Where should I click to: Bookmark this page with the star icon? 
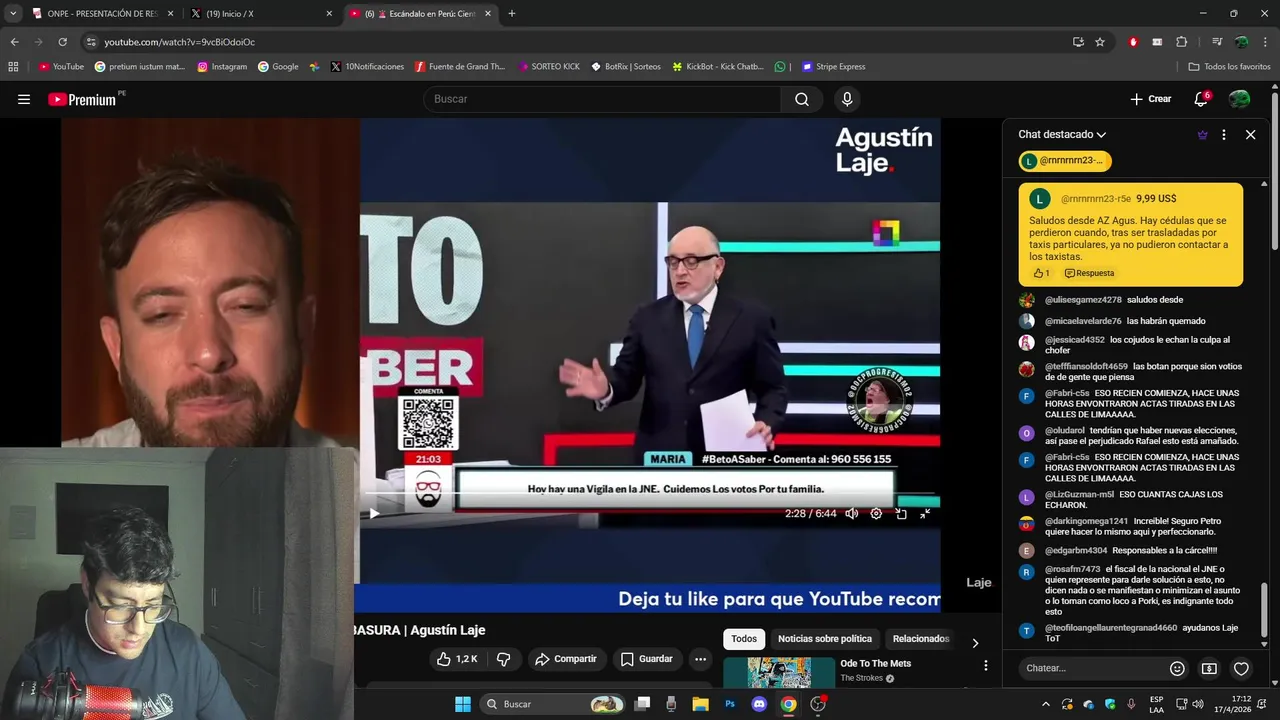click(1100, 42)
